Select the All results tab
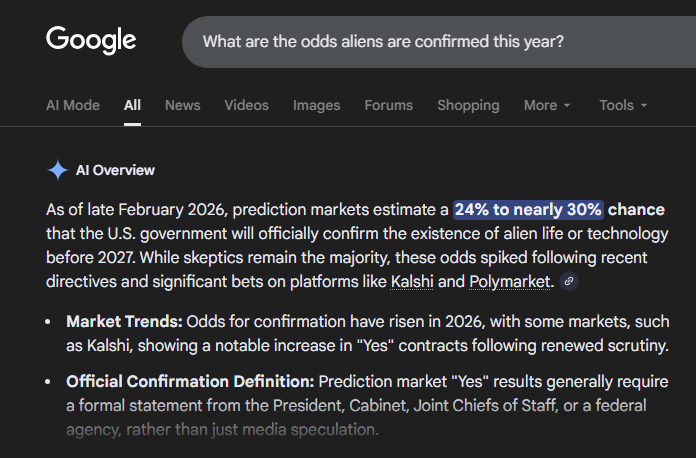The height and width of the screenshot is (458, 696). coord(132,105)
